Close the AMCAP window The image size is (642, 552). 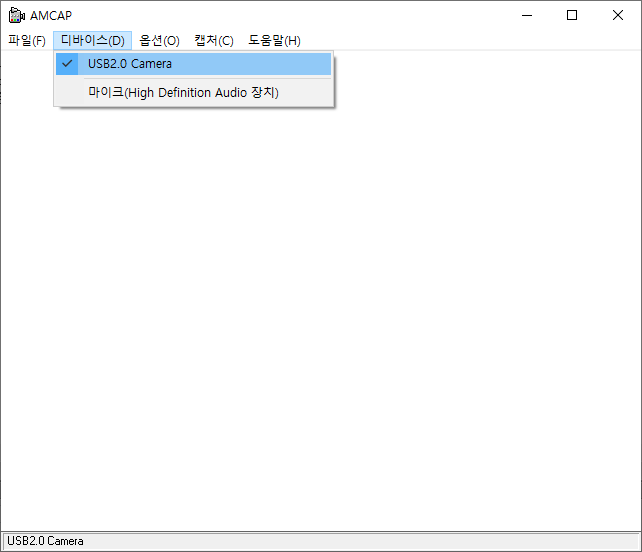[x=617, y=15]
